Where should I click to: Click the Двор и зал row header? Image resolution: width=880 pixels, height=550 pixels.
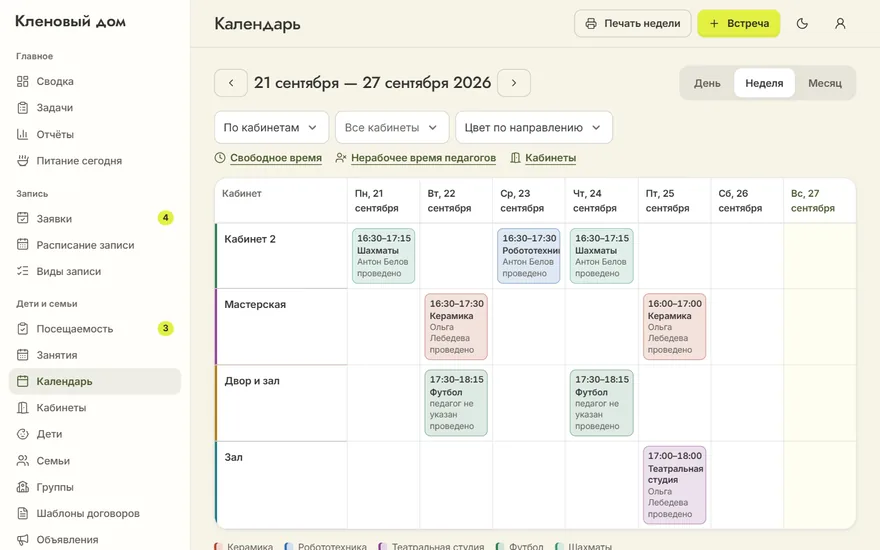click(x=281, y=403)
